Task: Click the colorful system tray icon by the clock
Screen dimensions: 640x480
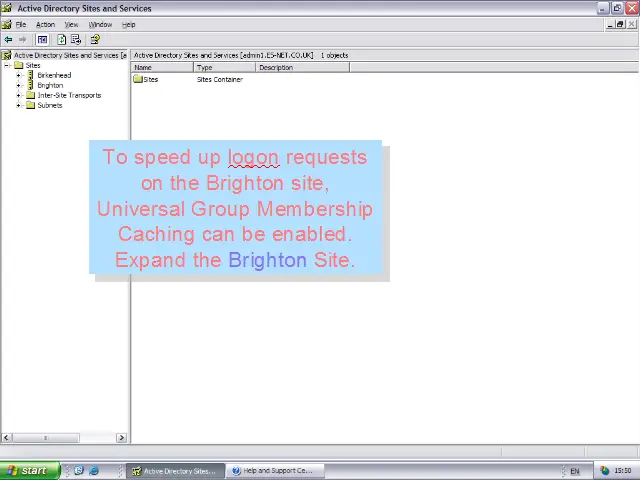Action: tap(604, 471)
